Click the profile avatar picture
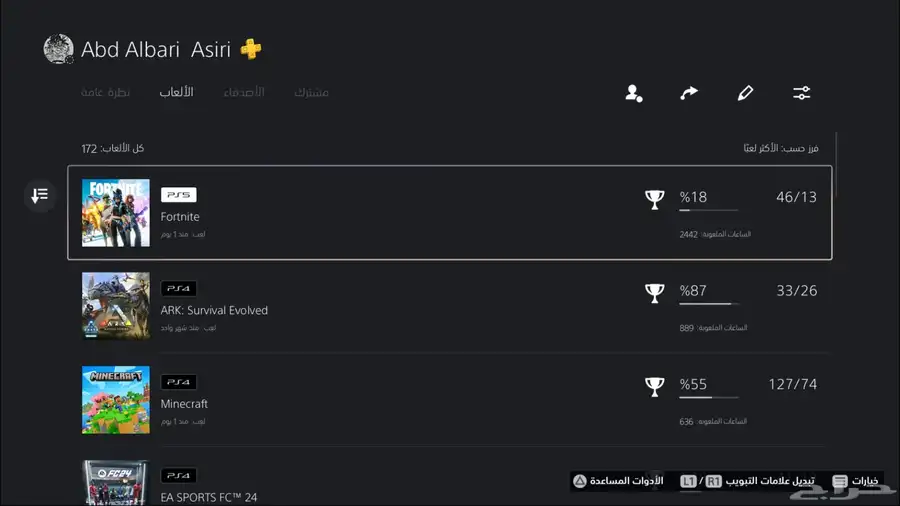This screenshot has width=900, height=506. pos(59,49)
